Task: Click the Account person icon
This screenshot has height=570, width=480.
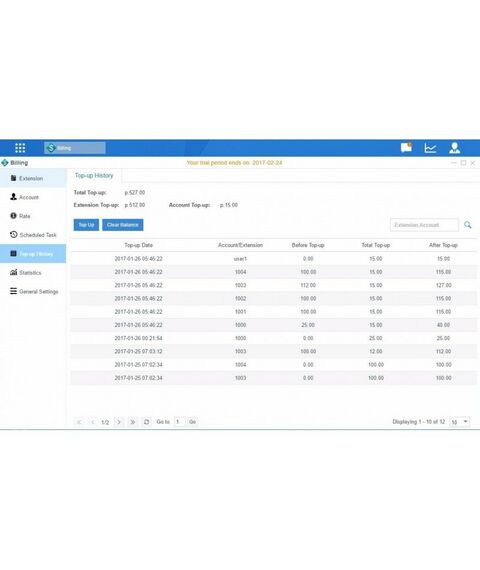Action: (13, 197)
